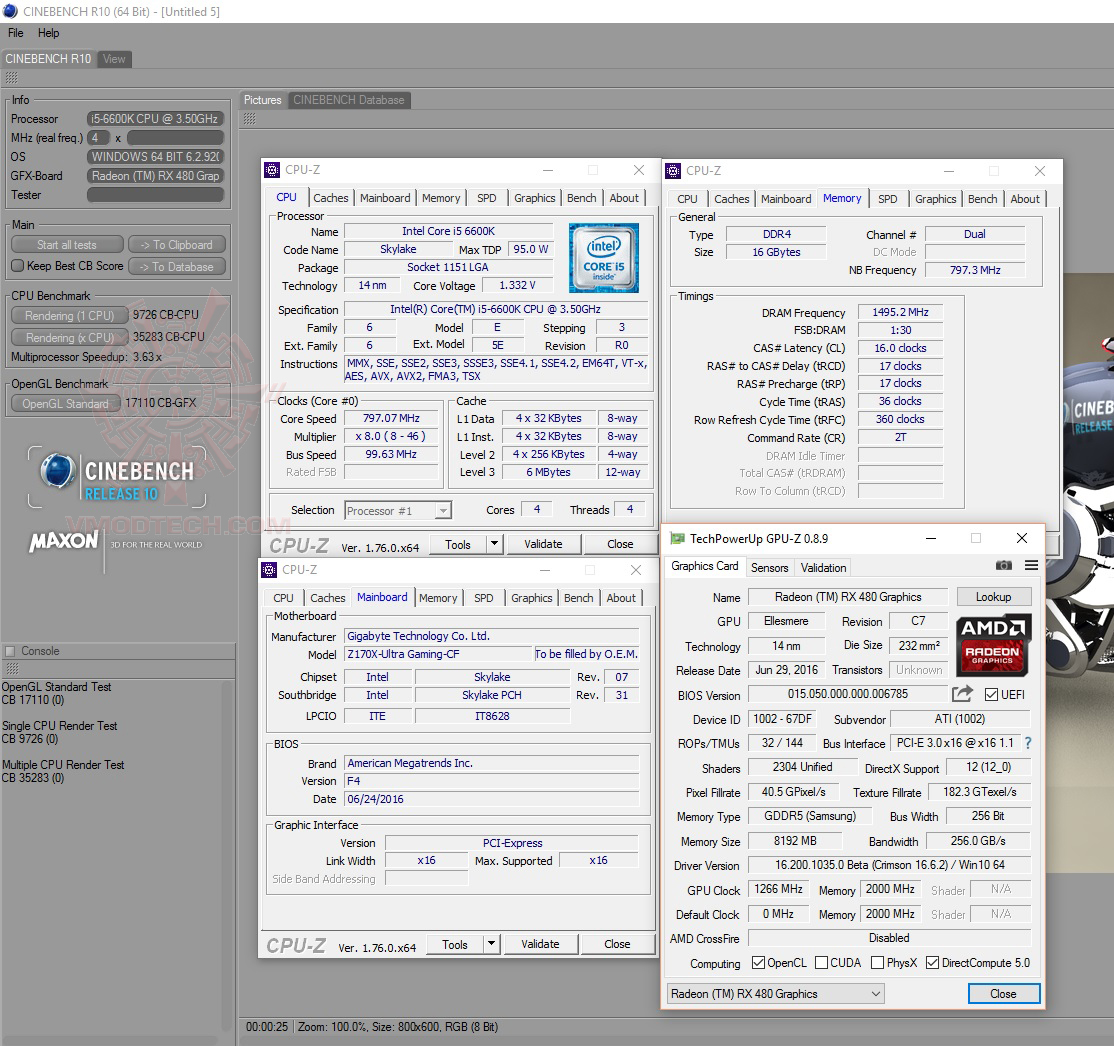Click Validate in CPU-Z Mainboard window
This screenshot has width=1114, height=1046.
[540, 944]
